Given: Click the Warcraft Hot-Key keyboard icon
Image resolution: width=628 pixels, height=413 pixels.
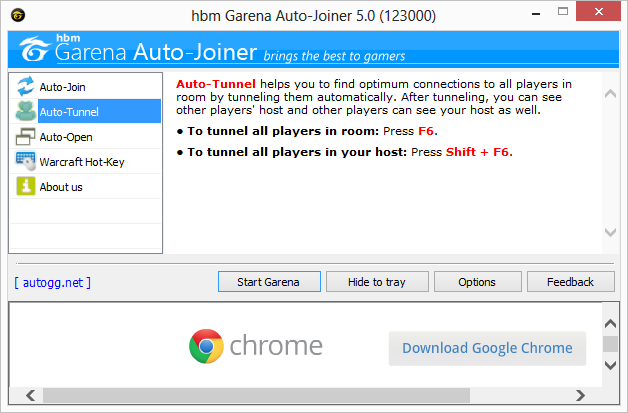Looking at the screenshot, I should tap(26, 161).
